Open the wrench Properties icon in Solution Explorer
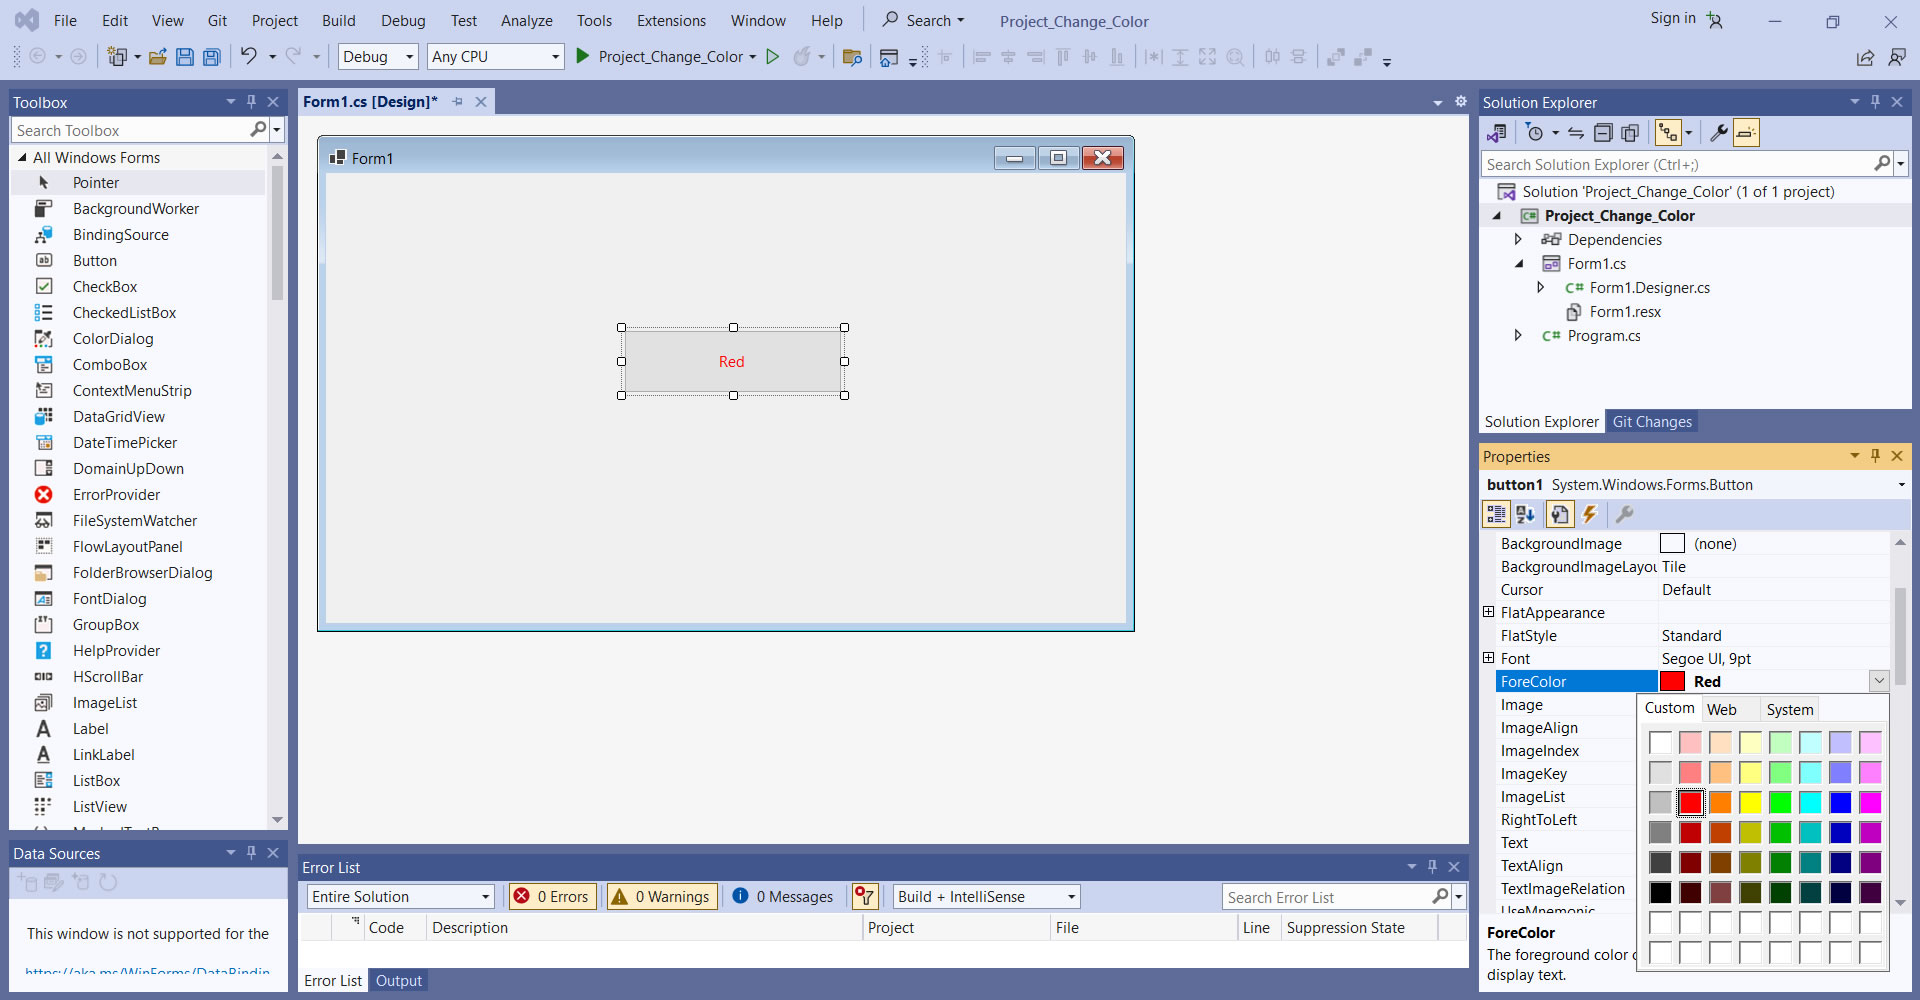 tap(1718, 133)
